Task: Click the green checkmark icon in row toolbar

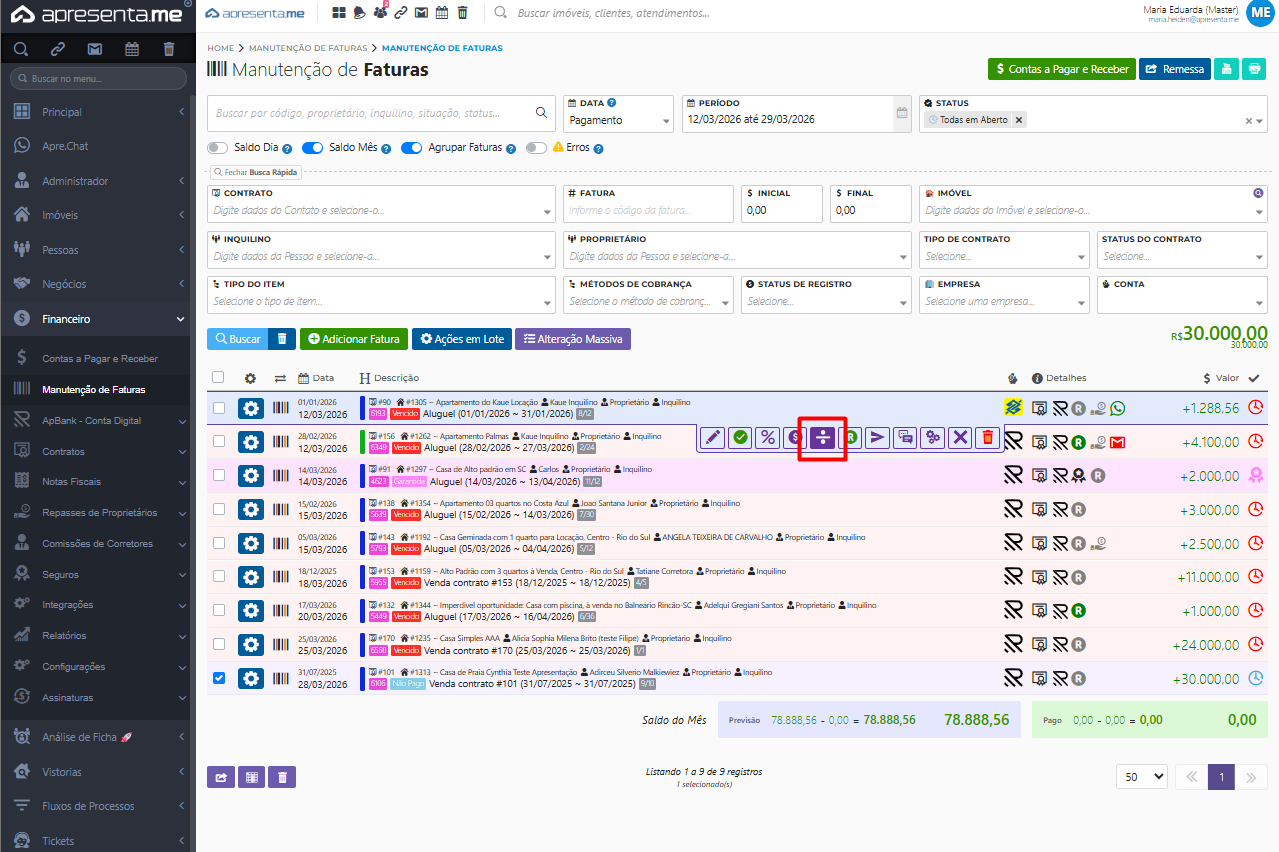Action: [x=740, y=438]
